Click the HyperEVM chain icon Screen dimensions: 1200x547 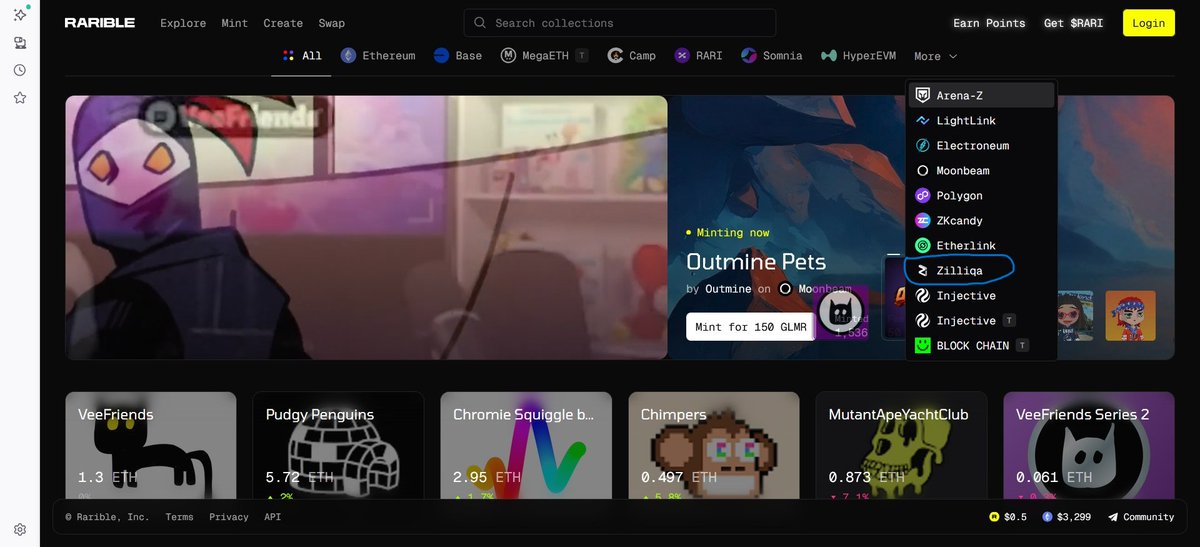pos(828,56)
